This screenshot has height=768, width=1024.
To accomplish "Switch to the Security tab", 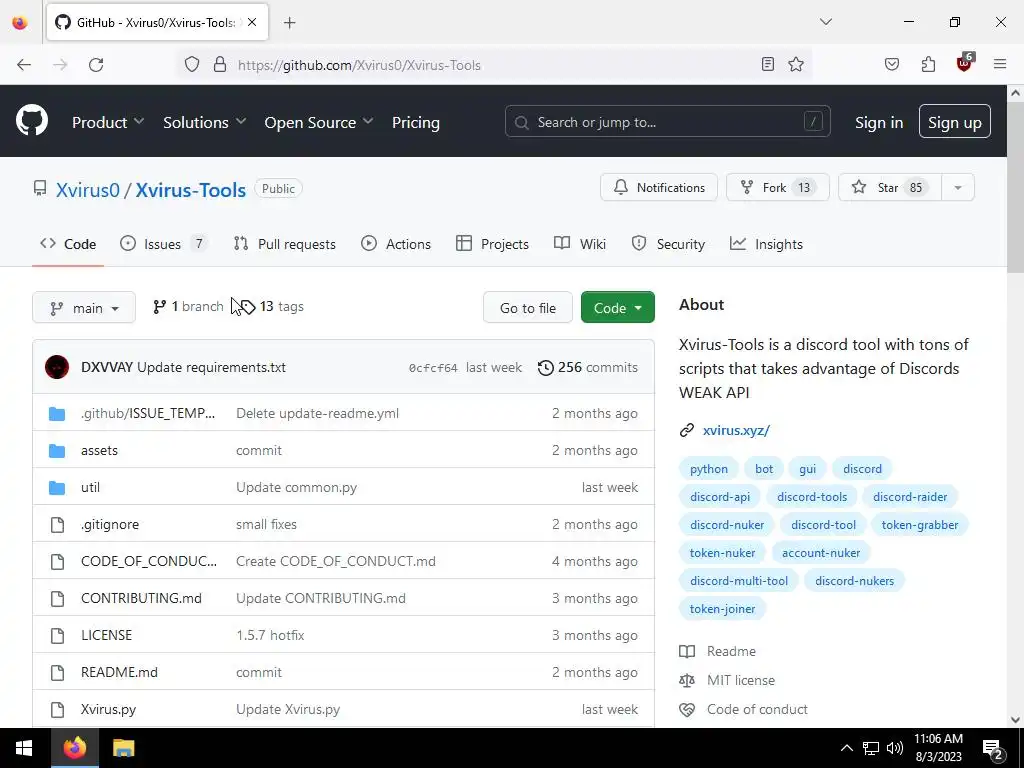I will click(668, 244).
